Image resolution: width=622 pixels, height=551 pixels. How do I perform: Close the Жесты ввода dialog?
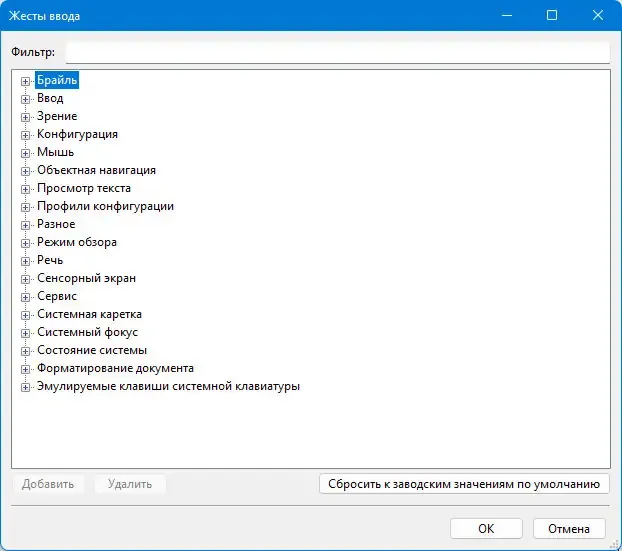598,15
